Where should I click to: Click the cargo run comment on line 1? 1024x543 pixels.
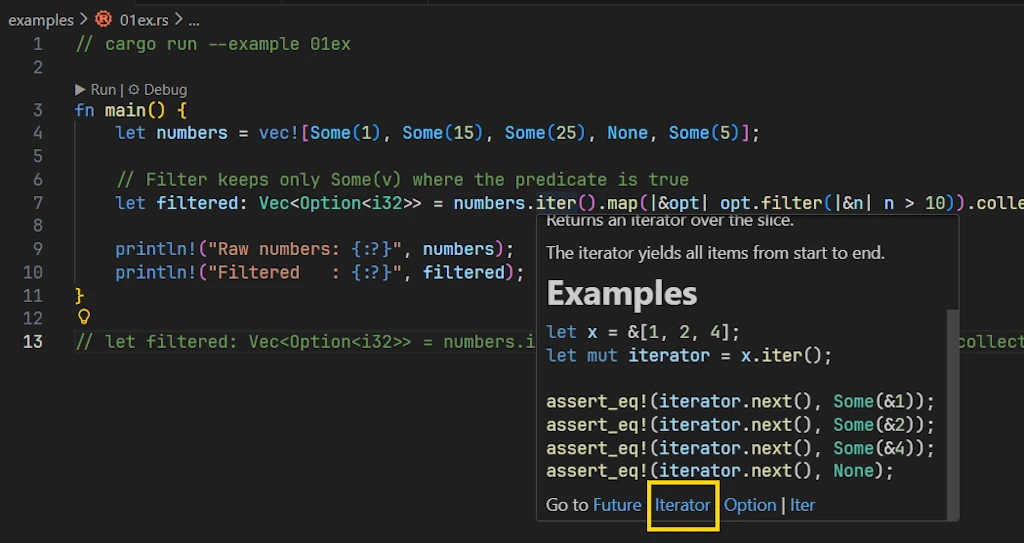[213, 44]
